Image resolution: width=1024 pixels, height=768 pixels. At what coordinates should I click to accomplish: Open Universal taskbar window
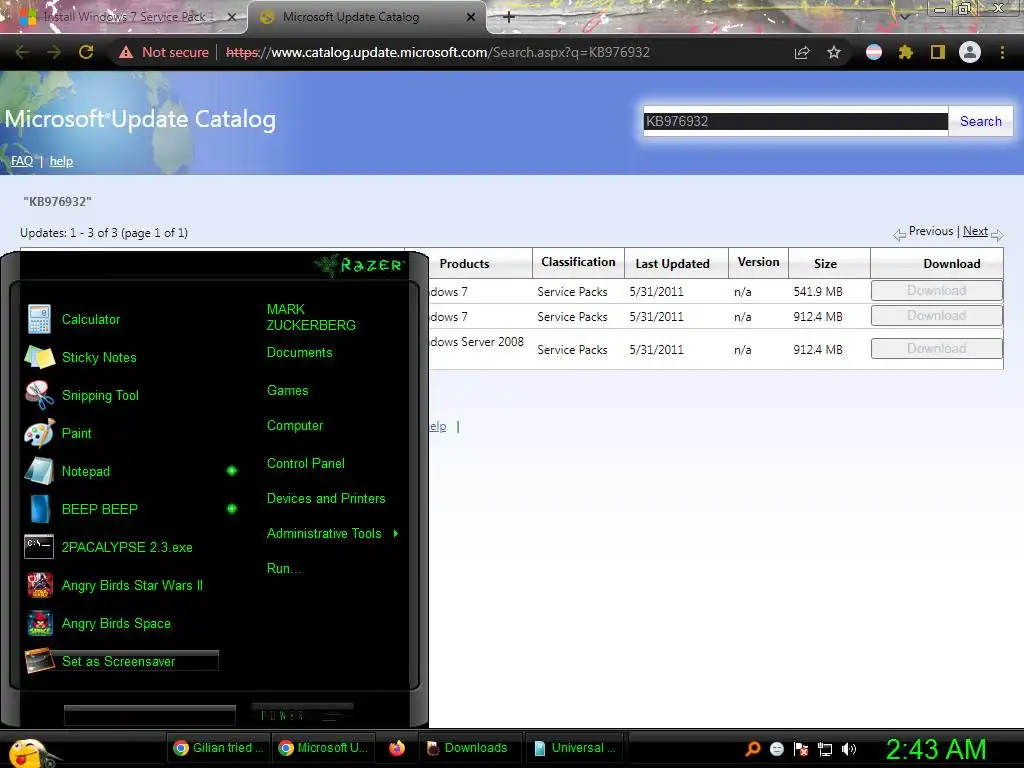point(574,748)
